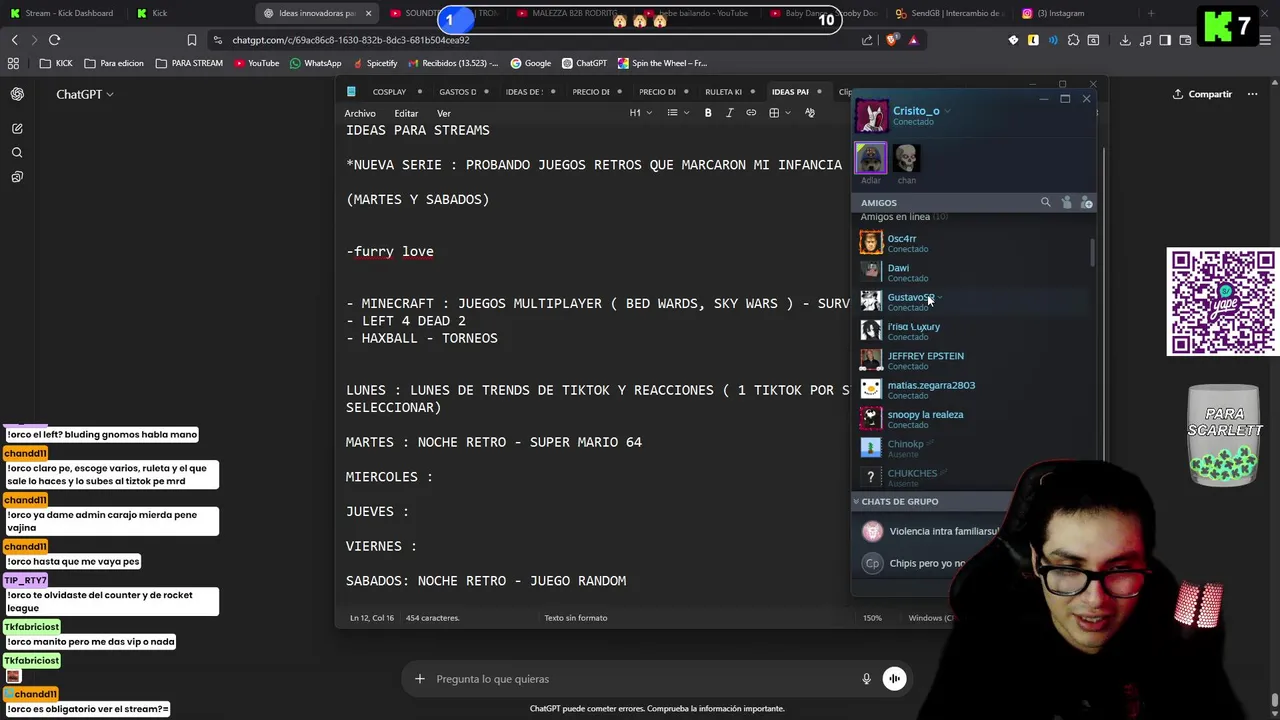Open the Spotefy bookmark

[x=374, y=63]
